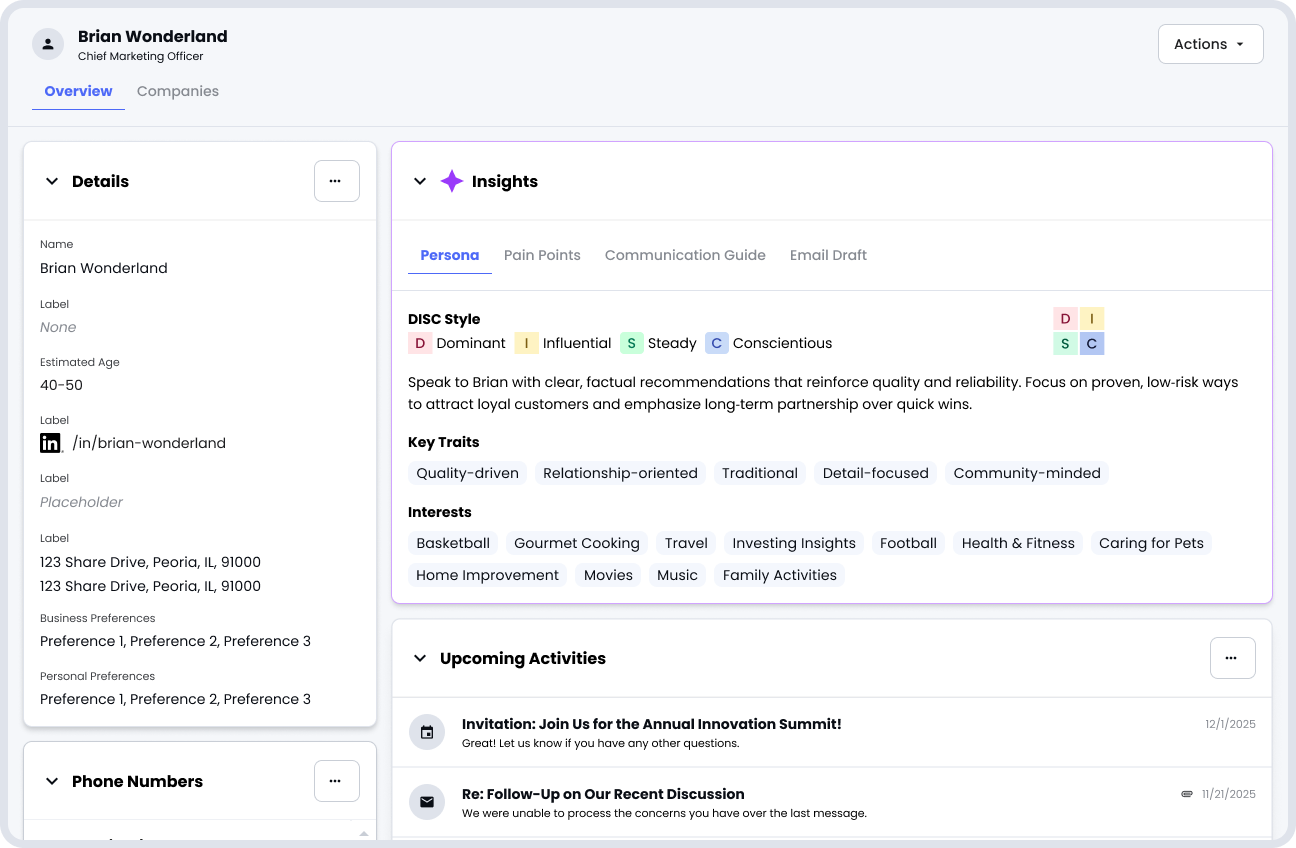The width and height of the screenshot is (1296, 848).
Task: Switch to the Companies tab
Action: (178, 91)
